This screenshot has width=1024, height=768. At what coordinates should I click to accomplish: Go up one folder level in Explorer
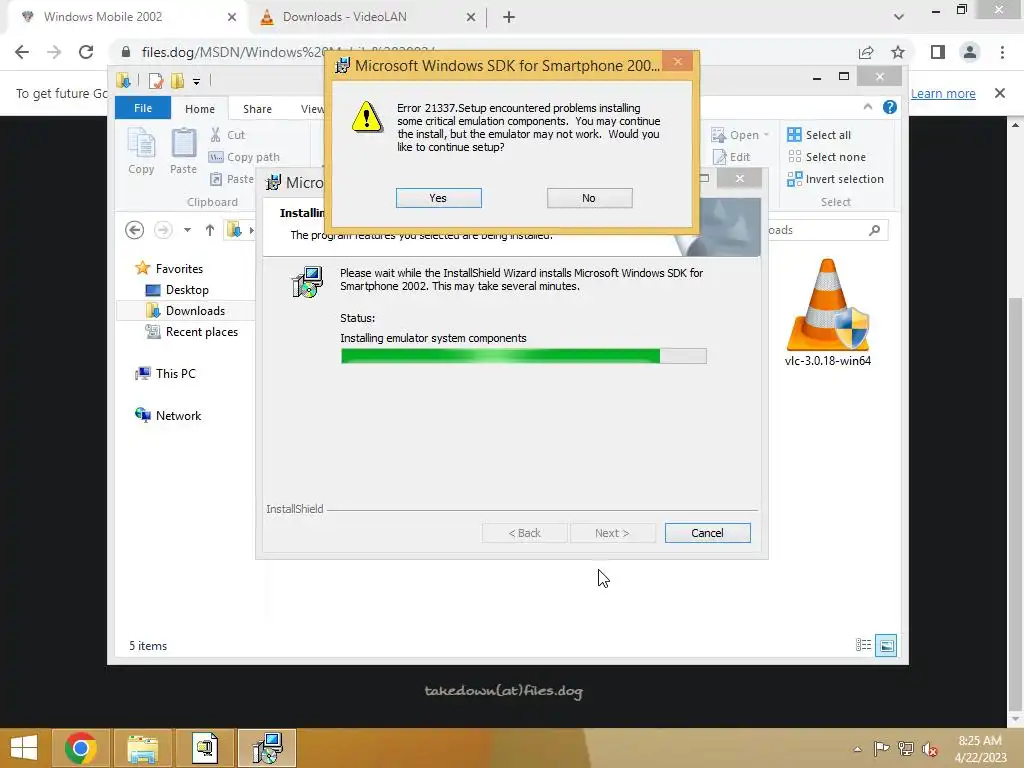tap(210, 230)
